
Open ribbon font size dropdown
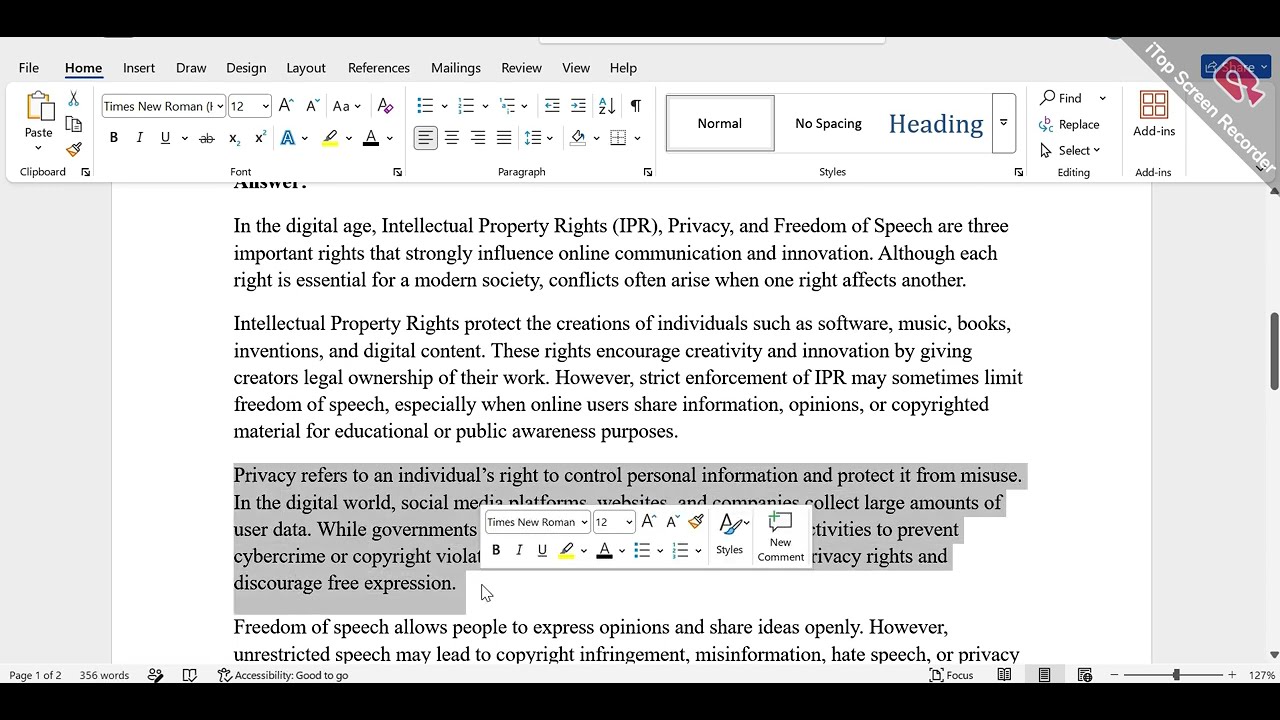point(265,106)
